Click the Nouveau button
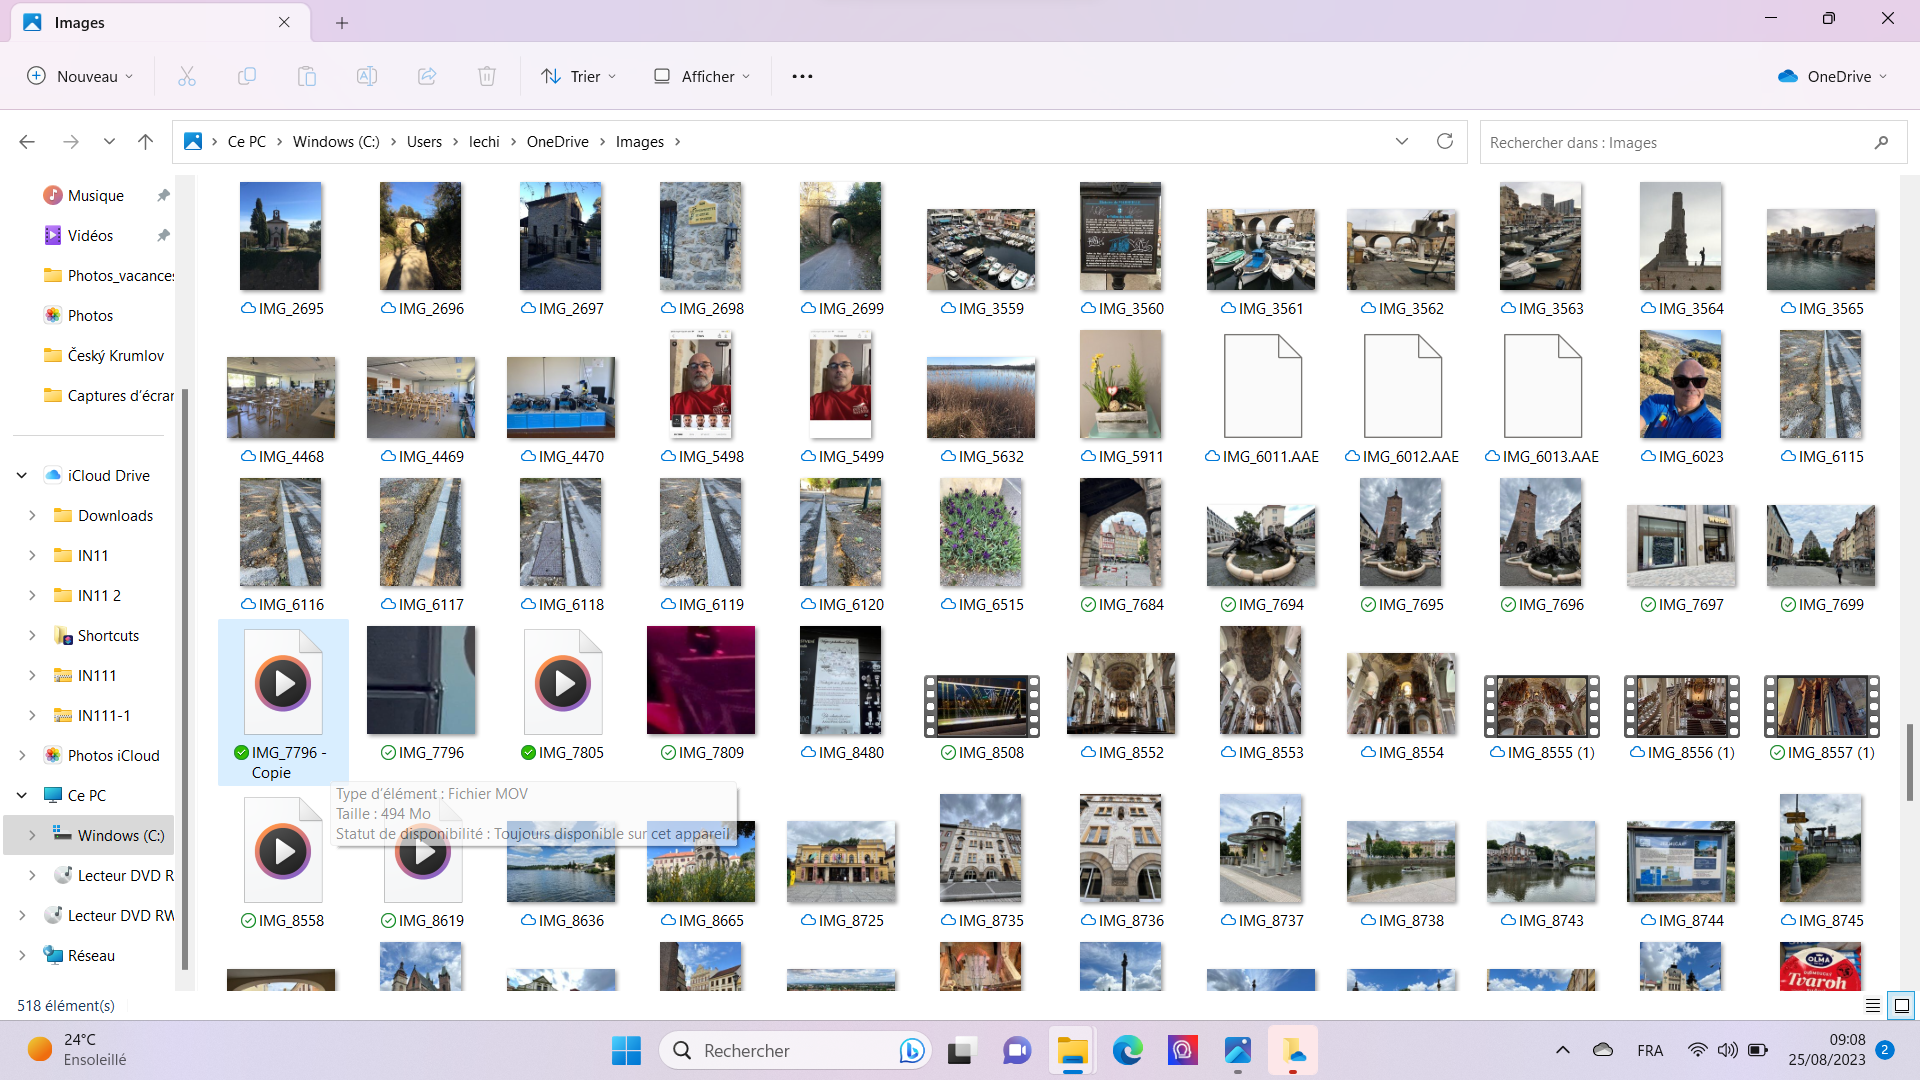The image size is (1920, 1080). [x=80, y=76]
